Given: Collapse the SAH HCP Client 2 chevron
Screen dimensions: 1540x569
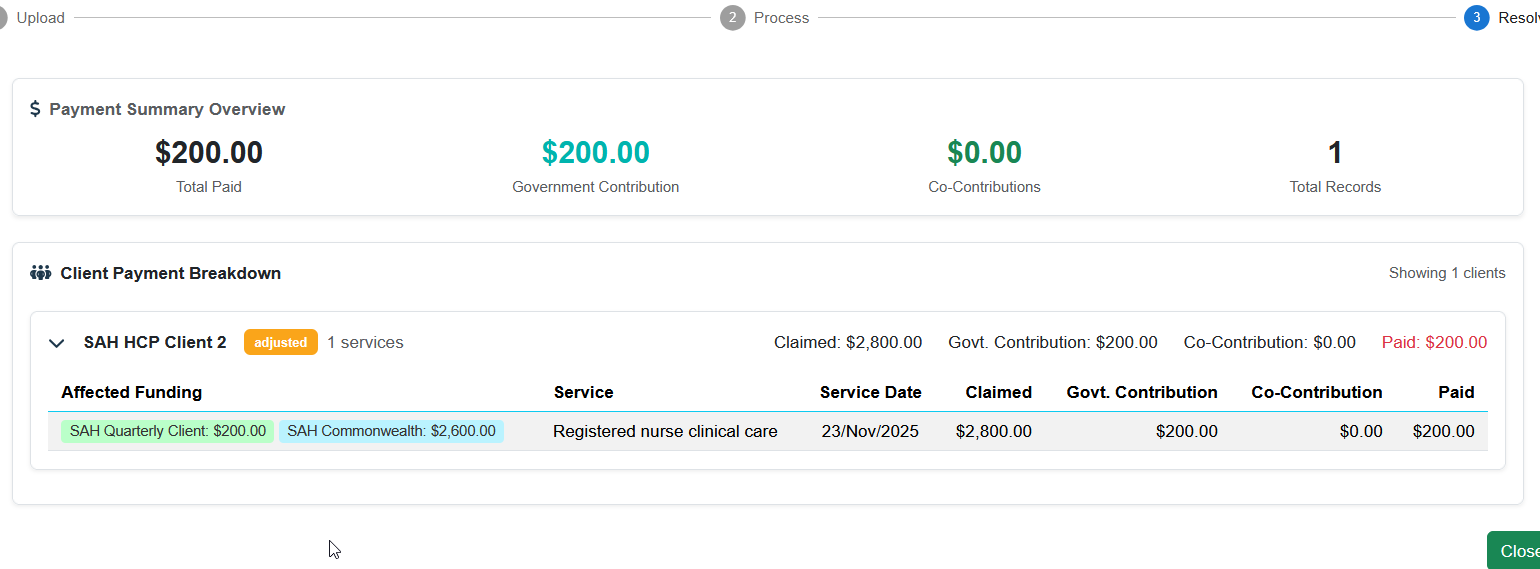Looking at the screenshot, I should pos(57,343).
